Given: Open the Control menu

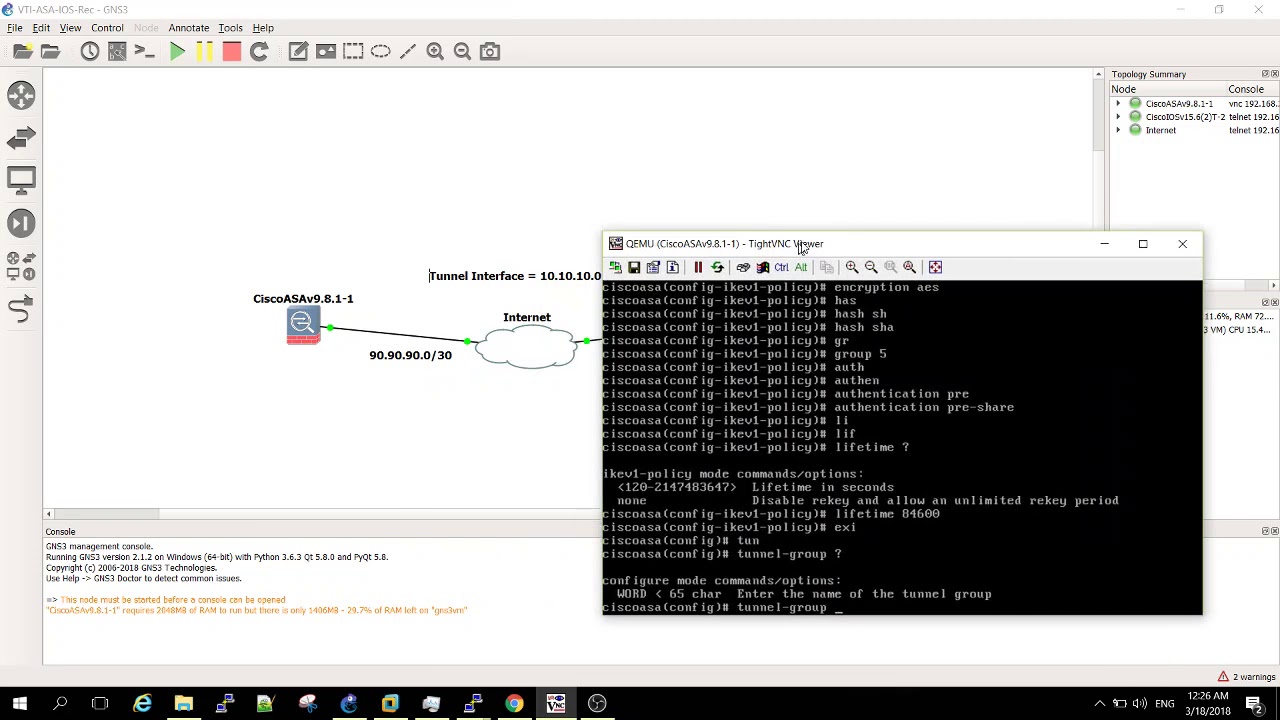Looking at the screenshot, I should (x=107, y=28).
